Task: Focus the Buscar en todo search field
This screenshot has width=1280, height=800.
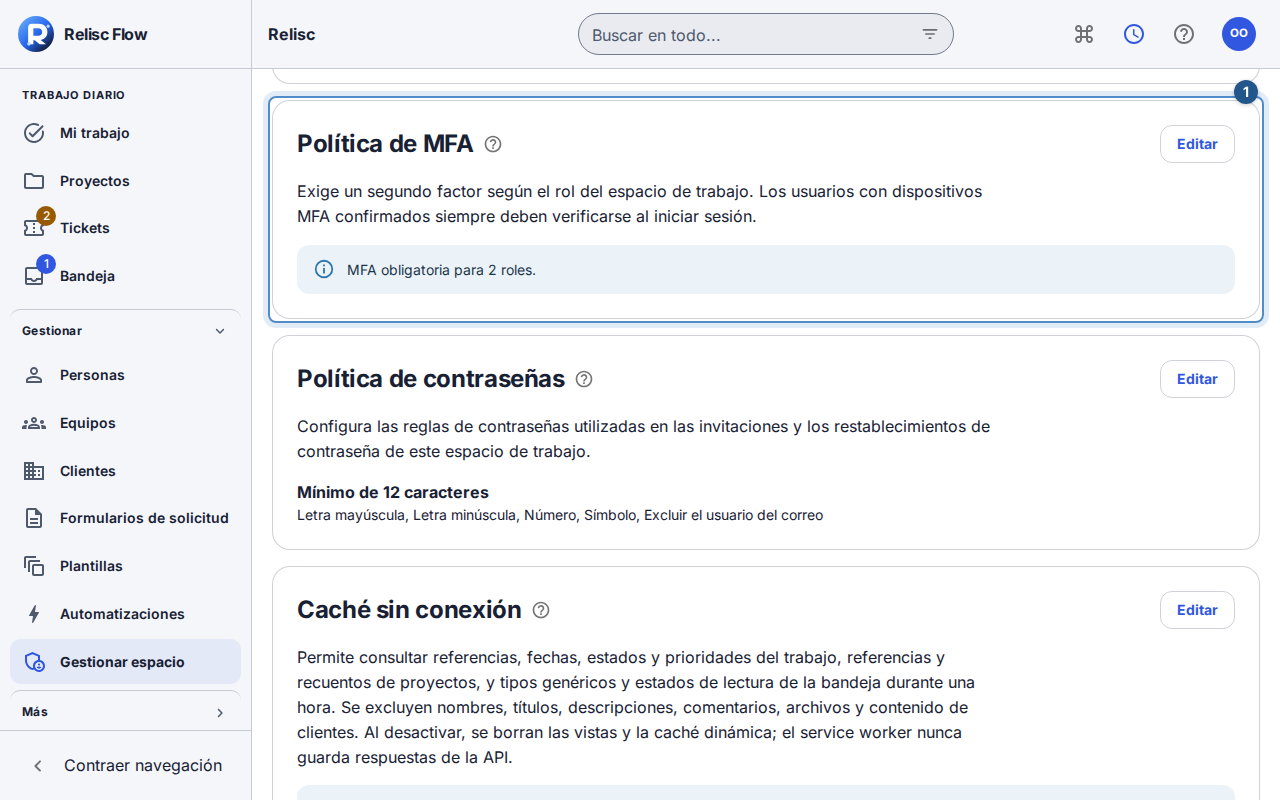Action: (766, 34)
